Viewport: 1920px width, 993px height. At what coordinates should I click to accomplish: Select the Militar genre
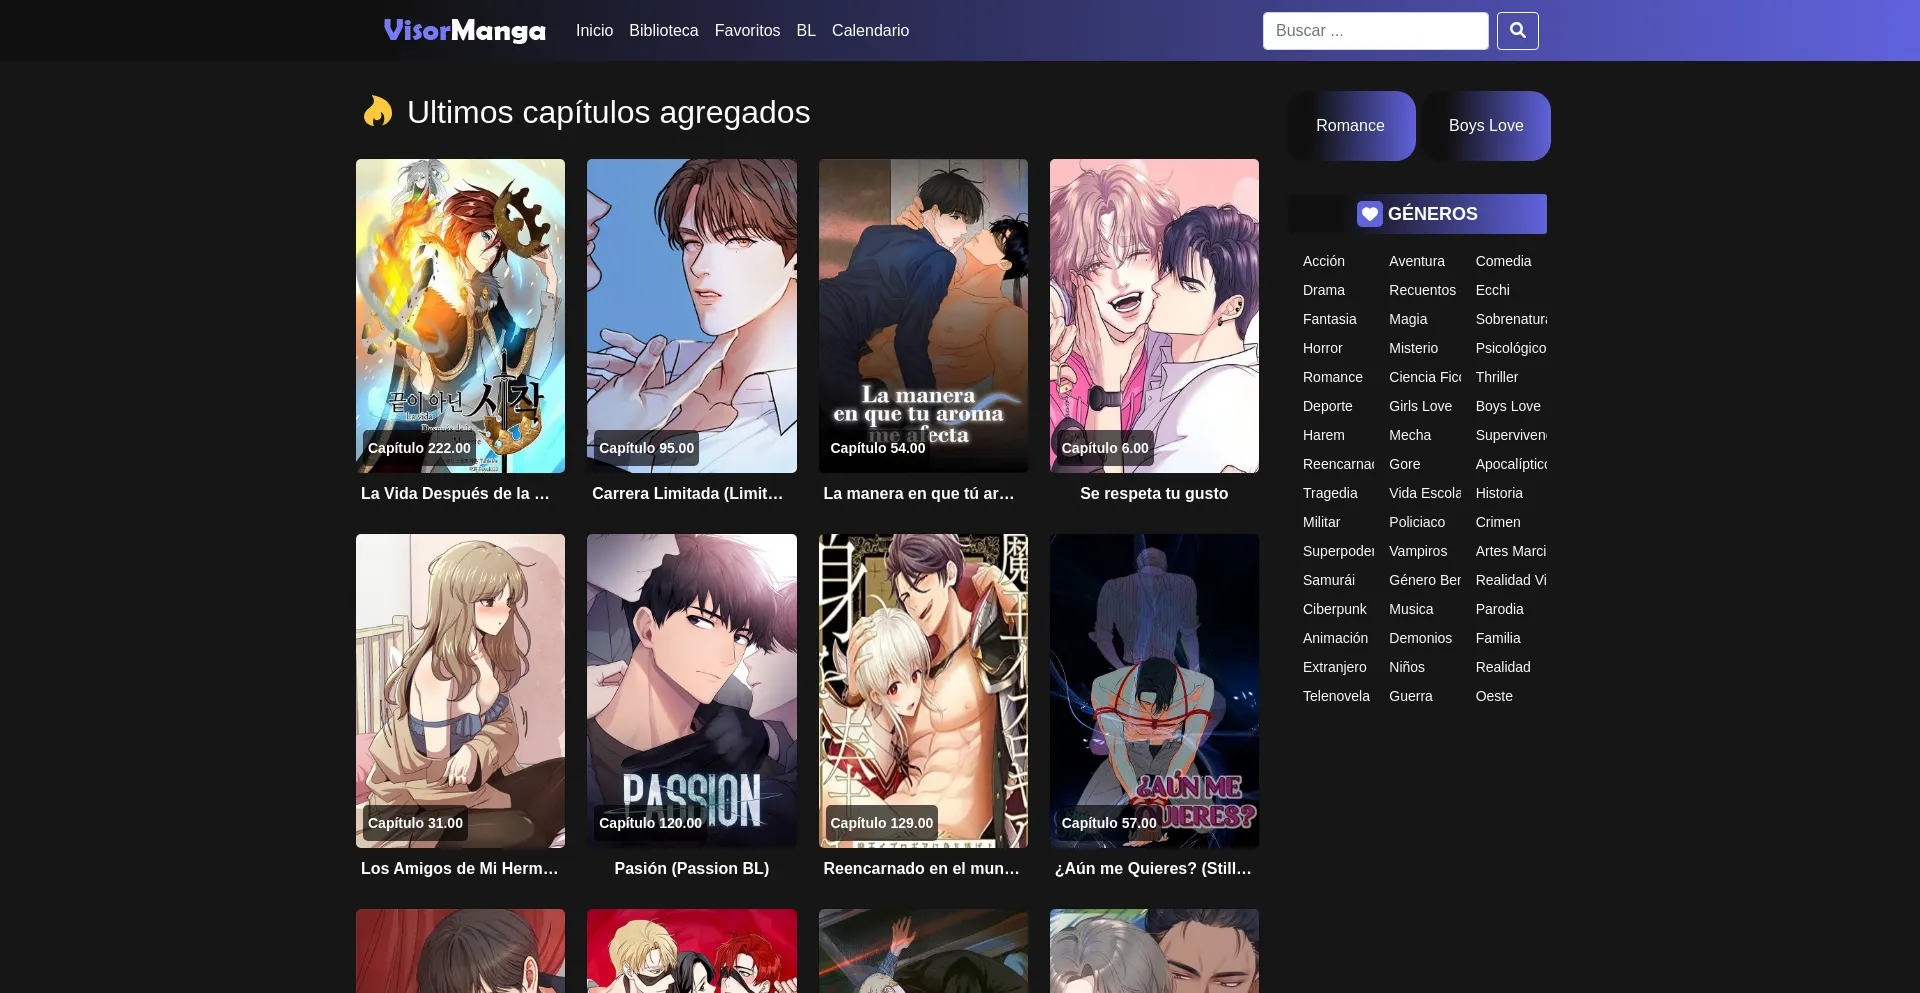[x=1321, y=522]
